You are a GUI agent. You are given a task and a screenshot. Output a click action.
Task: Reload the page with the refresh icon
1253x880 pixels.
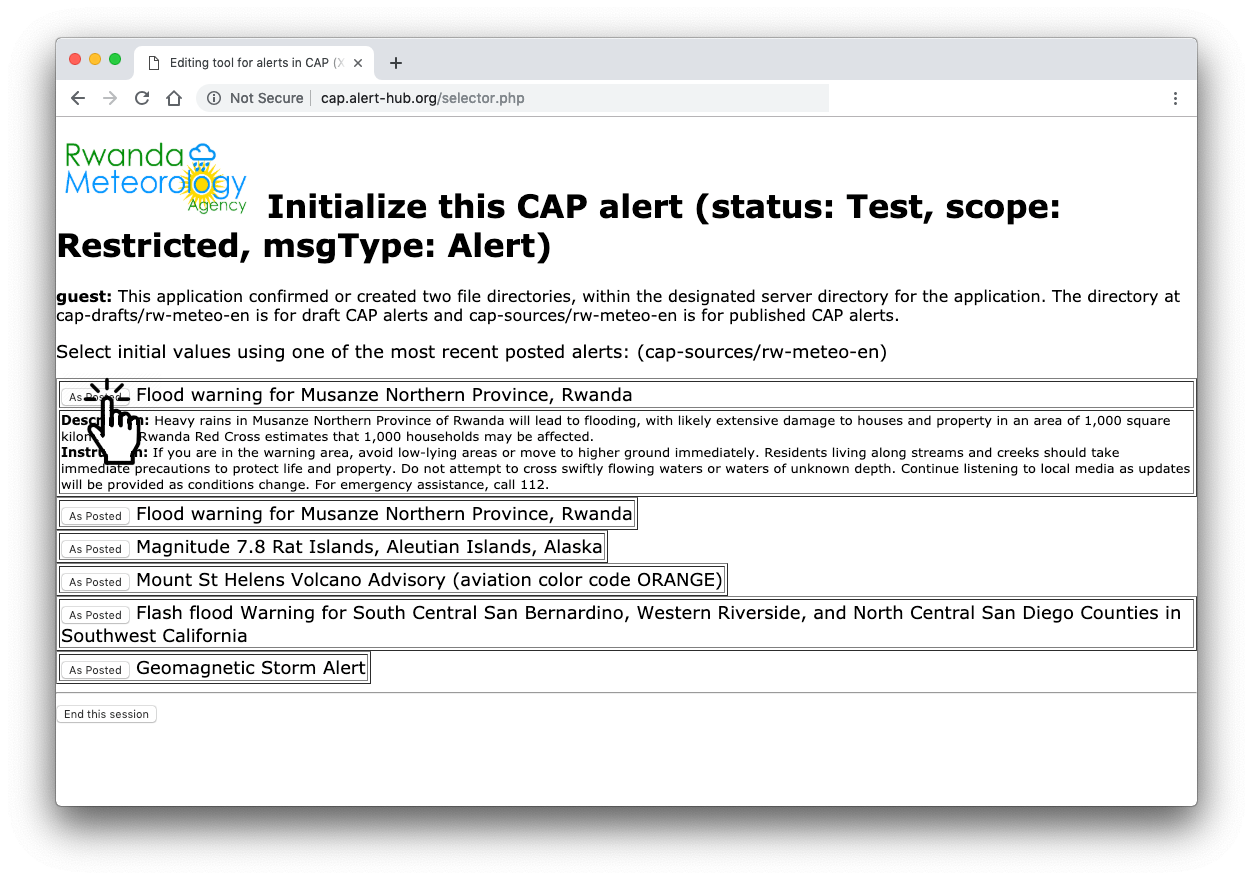142,98
